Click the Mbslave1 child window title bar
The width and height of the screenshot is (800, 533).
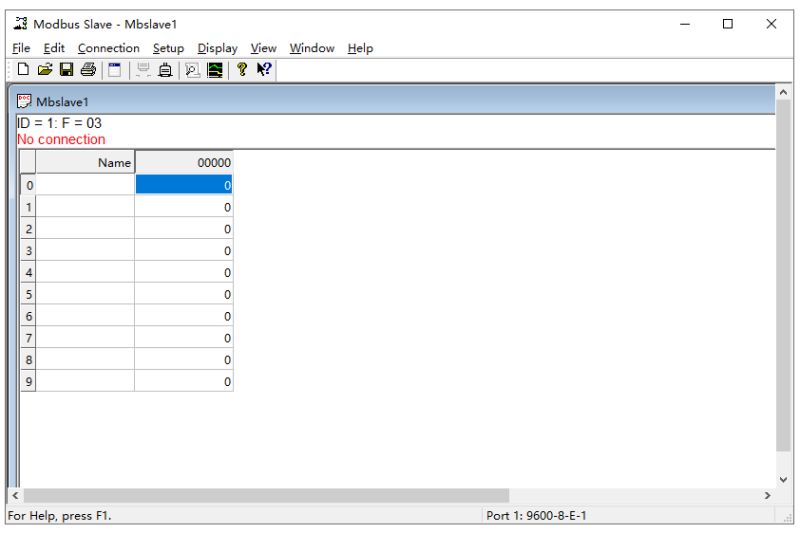(393, 101)
